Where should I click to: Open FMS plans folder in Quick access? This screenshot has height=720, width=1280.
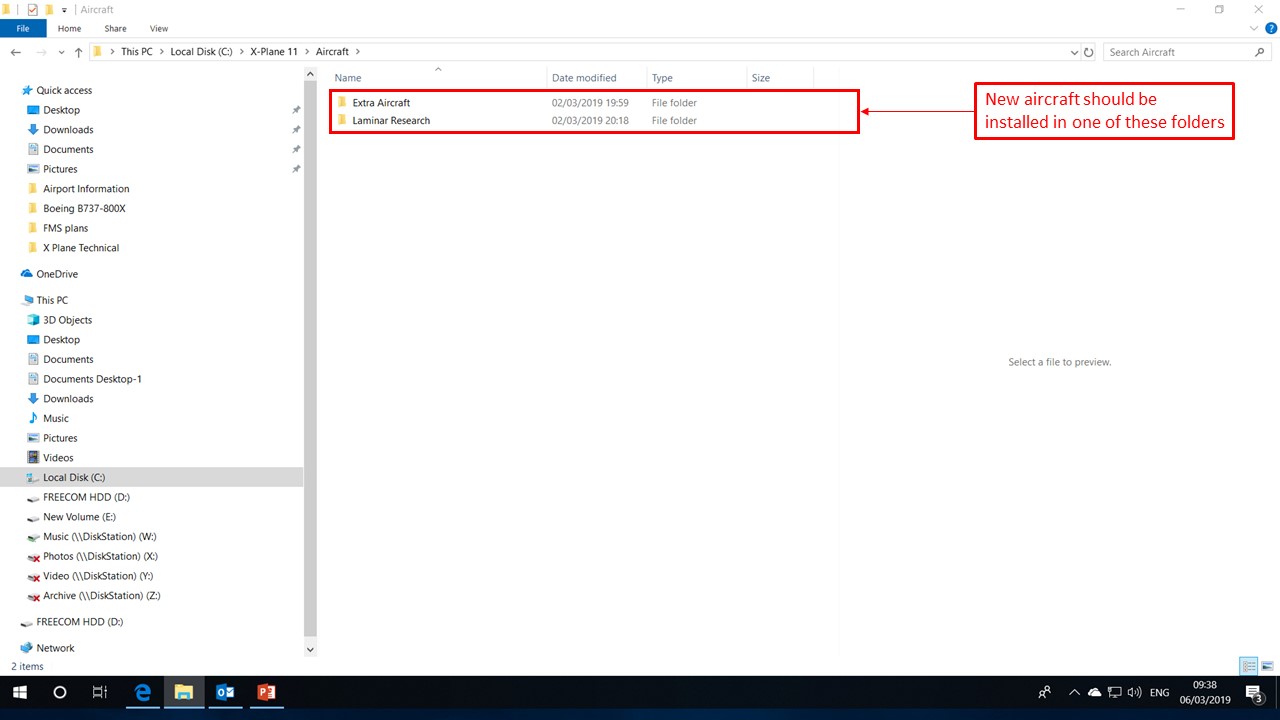tap(65, 228)
